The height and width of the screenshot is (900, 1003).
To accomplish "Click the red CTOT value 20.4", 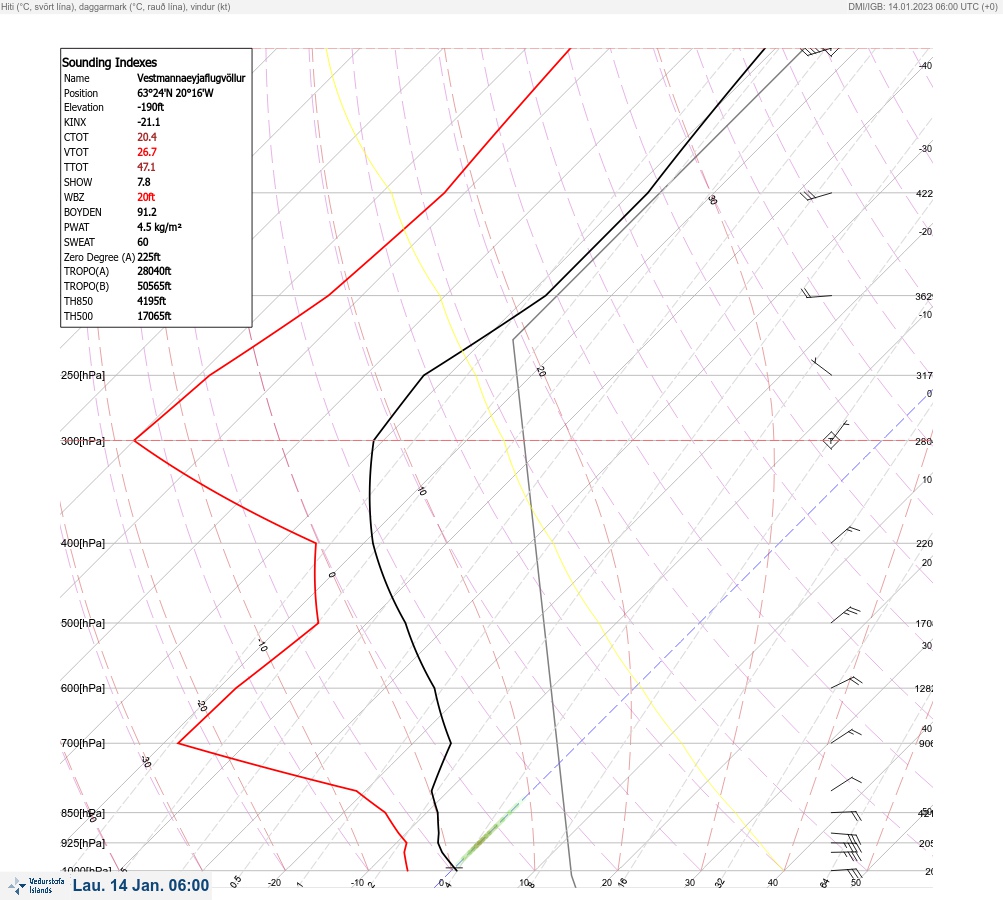I will coord(146,137).
